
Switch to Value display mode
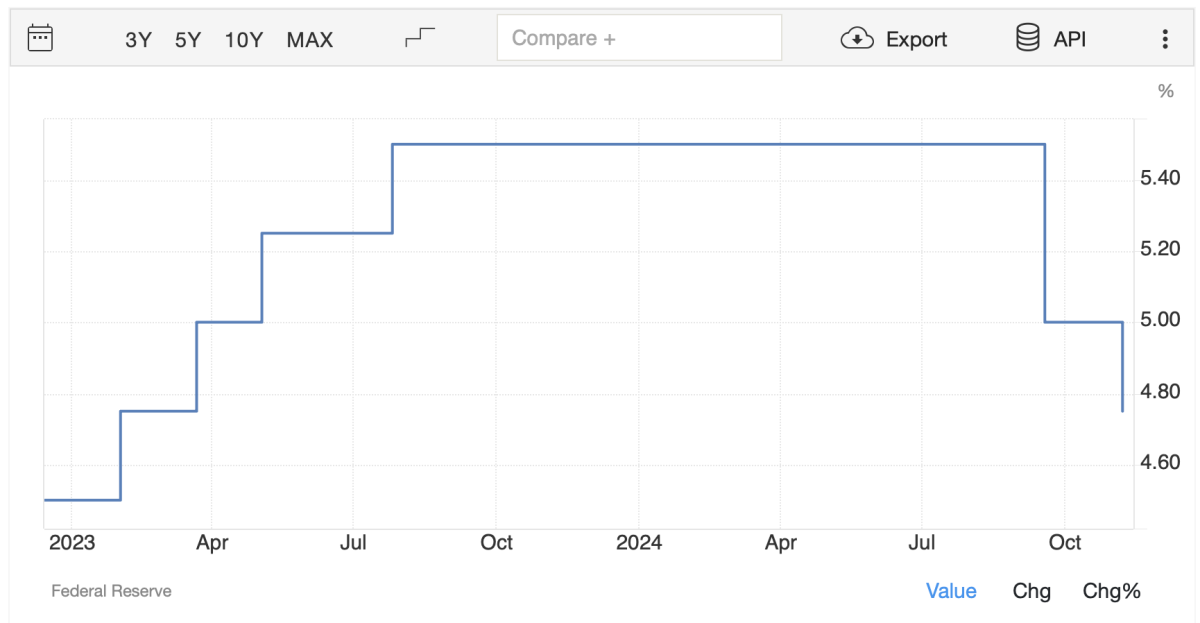[951, 591]
